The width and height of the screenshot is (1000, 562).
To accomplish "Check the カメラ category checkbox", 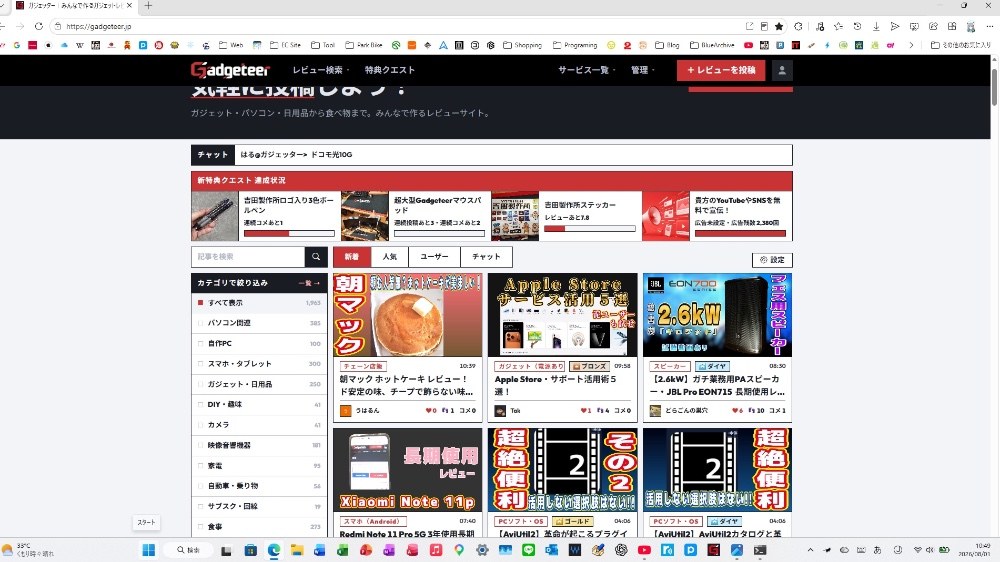I will click(x=200, y=425).
